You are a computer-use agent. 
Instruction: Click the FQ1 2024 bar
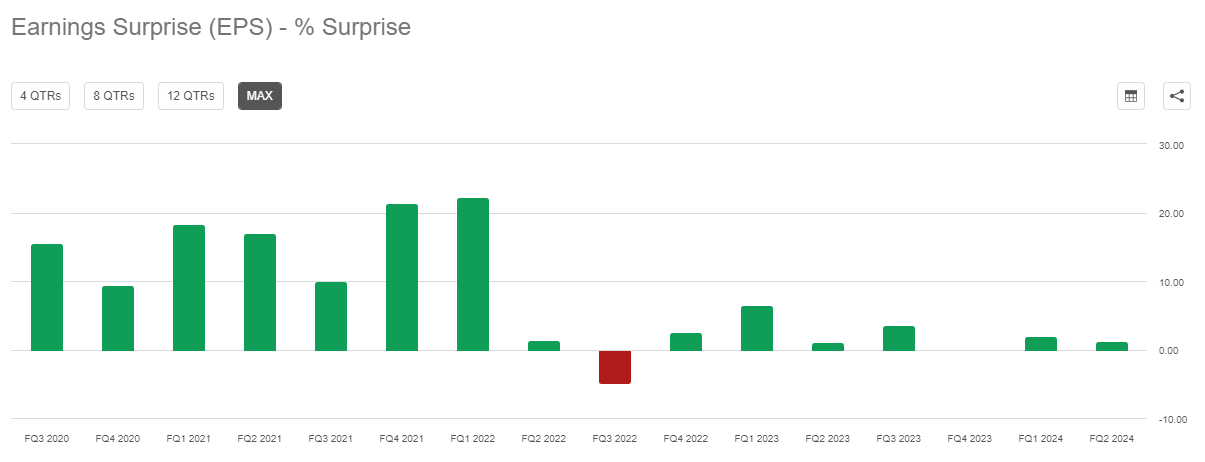[x=1041, y=344]
